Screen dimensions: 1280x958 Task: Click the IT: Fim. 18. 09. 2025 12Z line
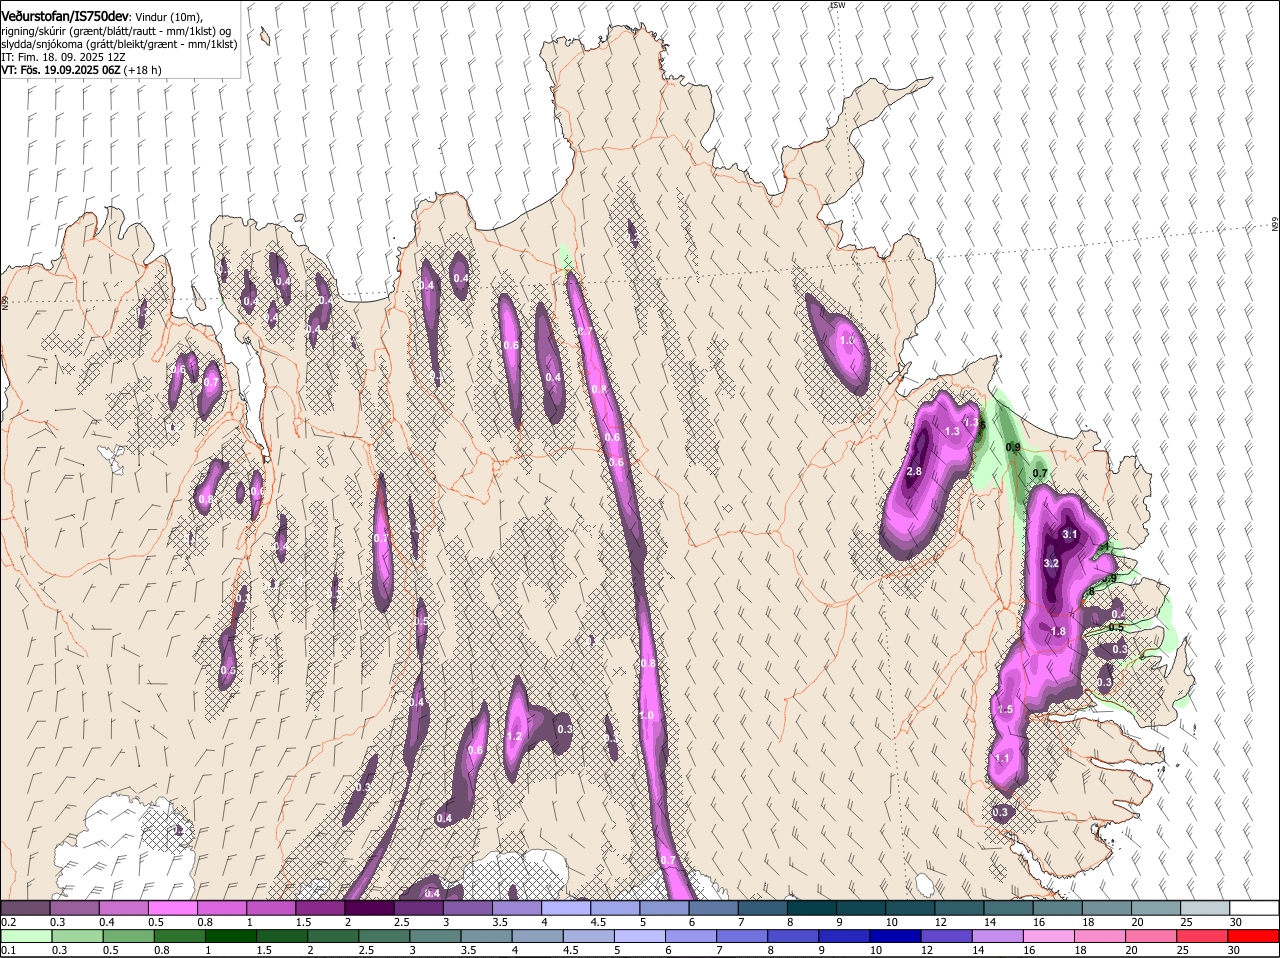pos(64,57)
